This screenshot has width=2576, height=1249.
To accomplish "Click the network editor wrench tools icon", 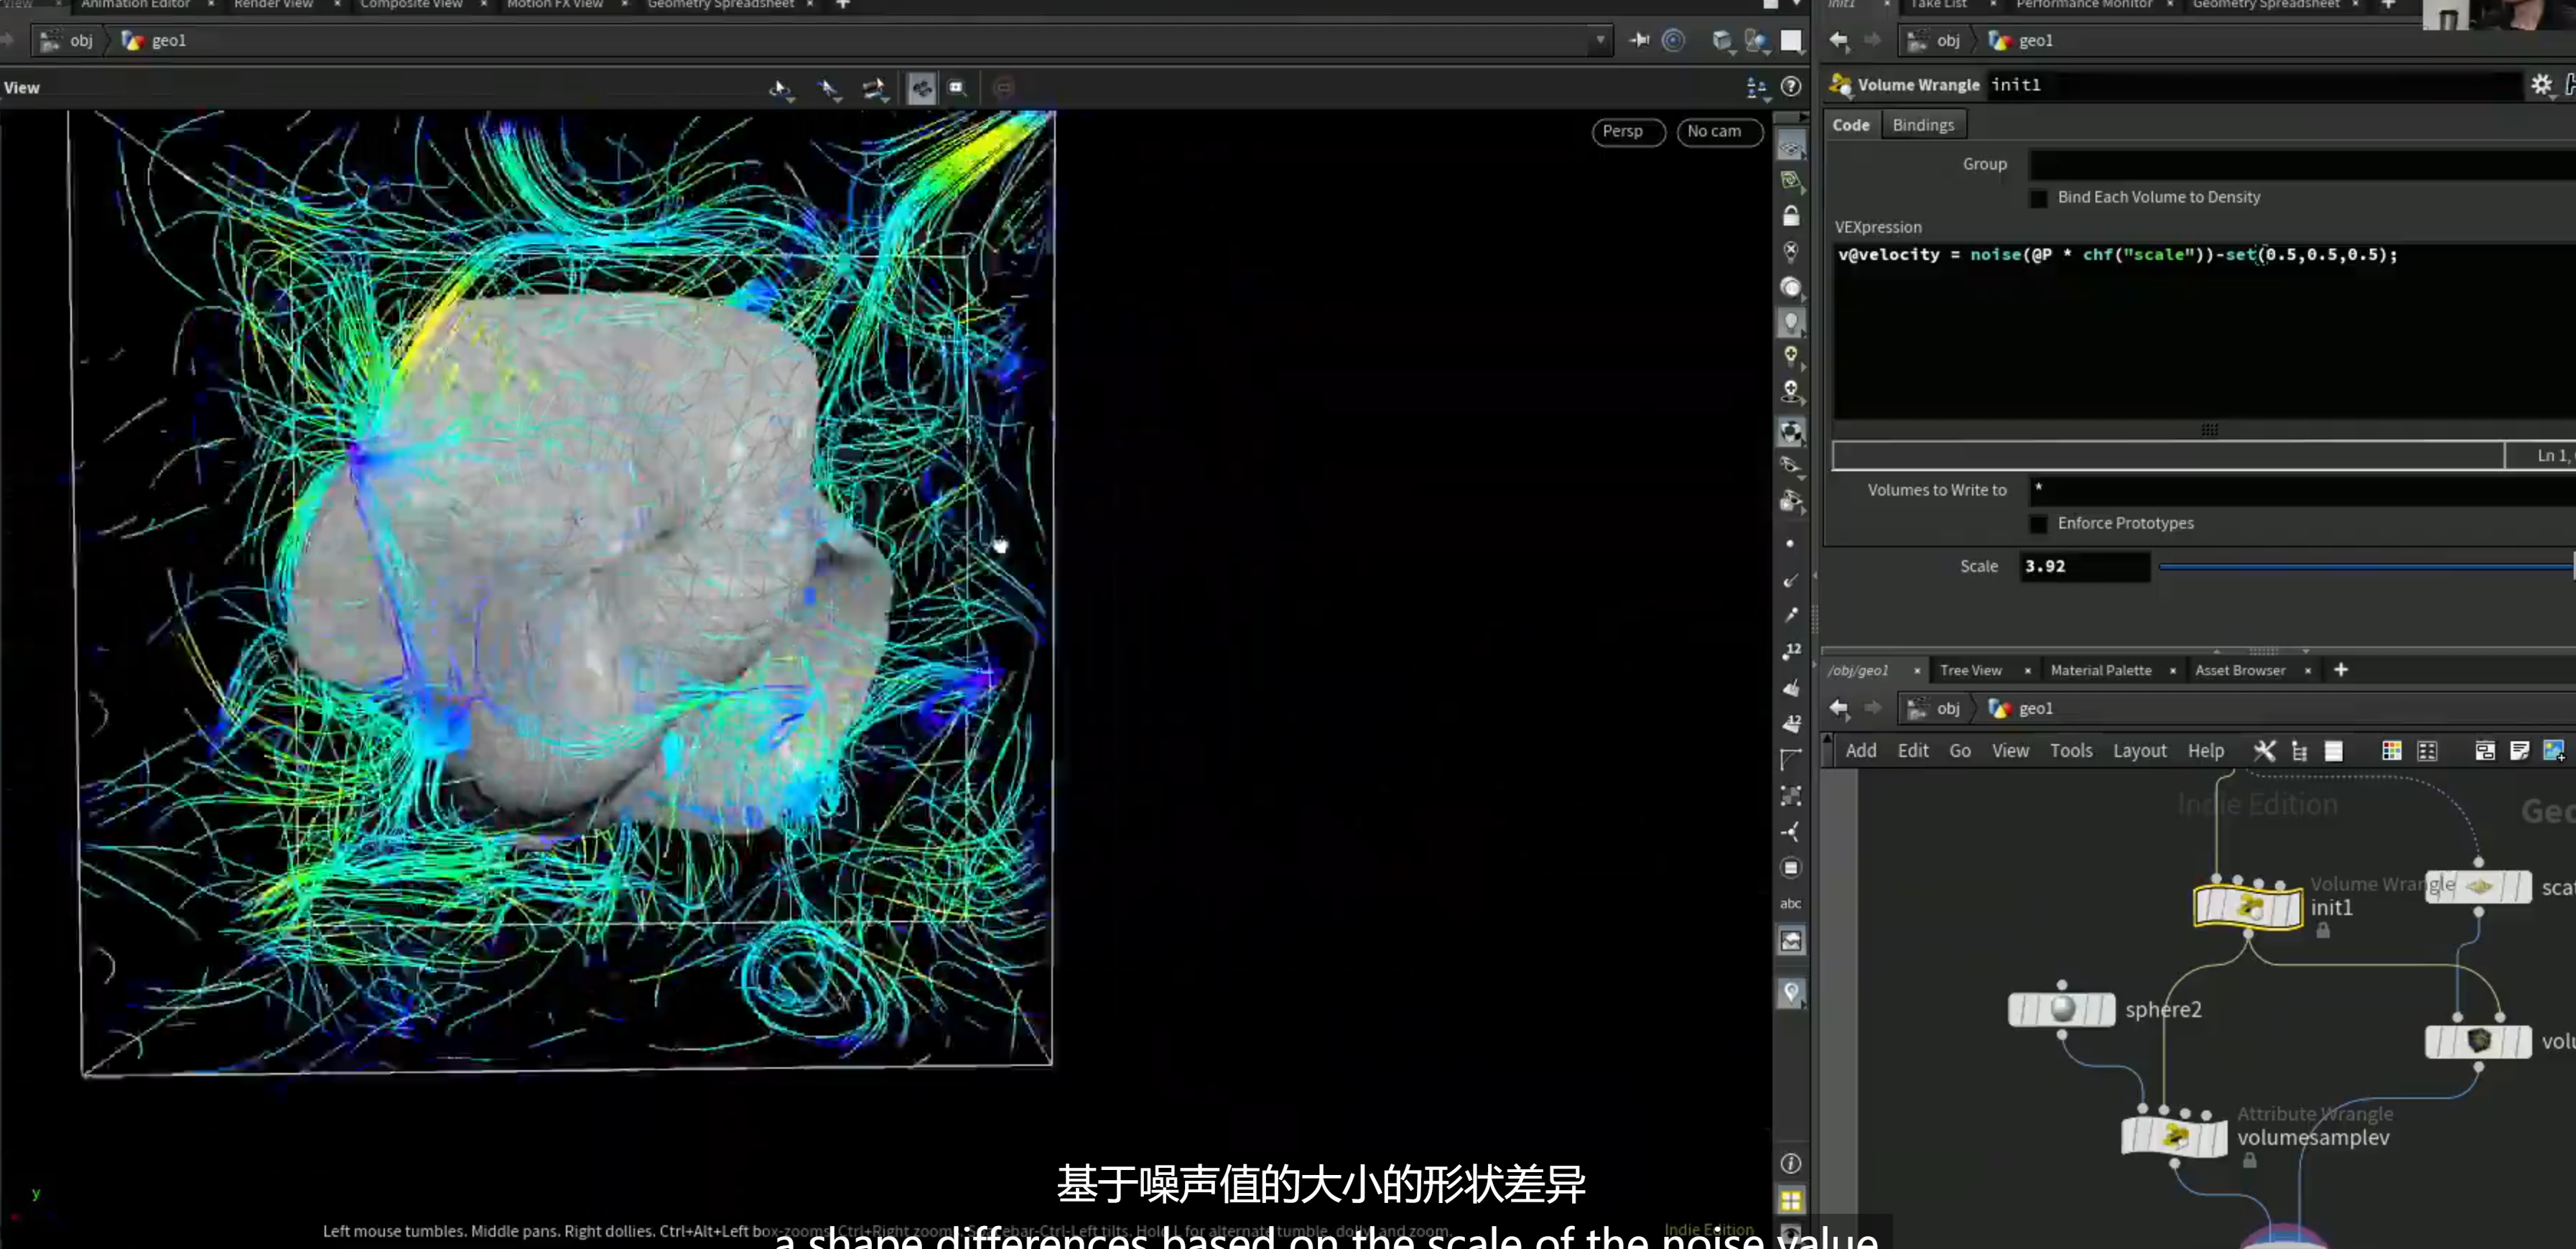I will pos(2264,751).
